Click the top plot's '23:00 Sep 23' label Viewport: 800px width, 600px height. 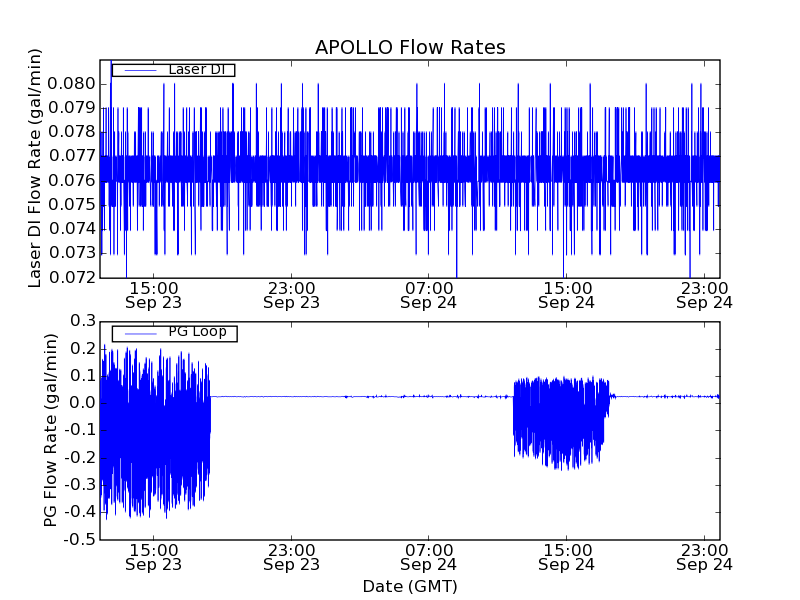click(x=291, y=295)
